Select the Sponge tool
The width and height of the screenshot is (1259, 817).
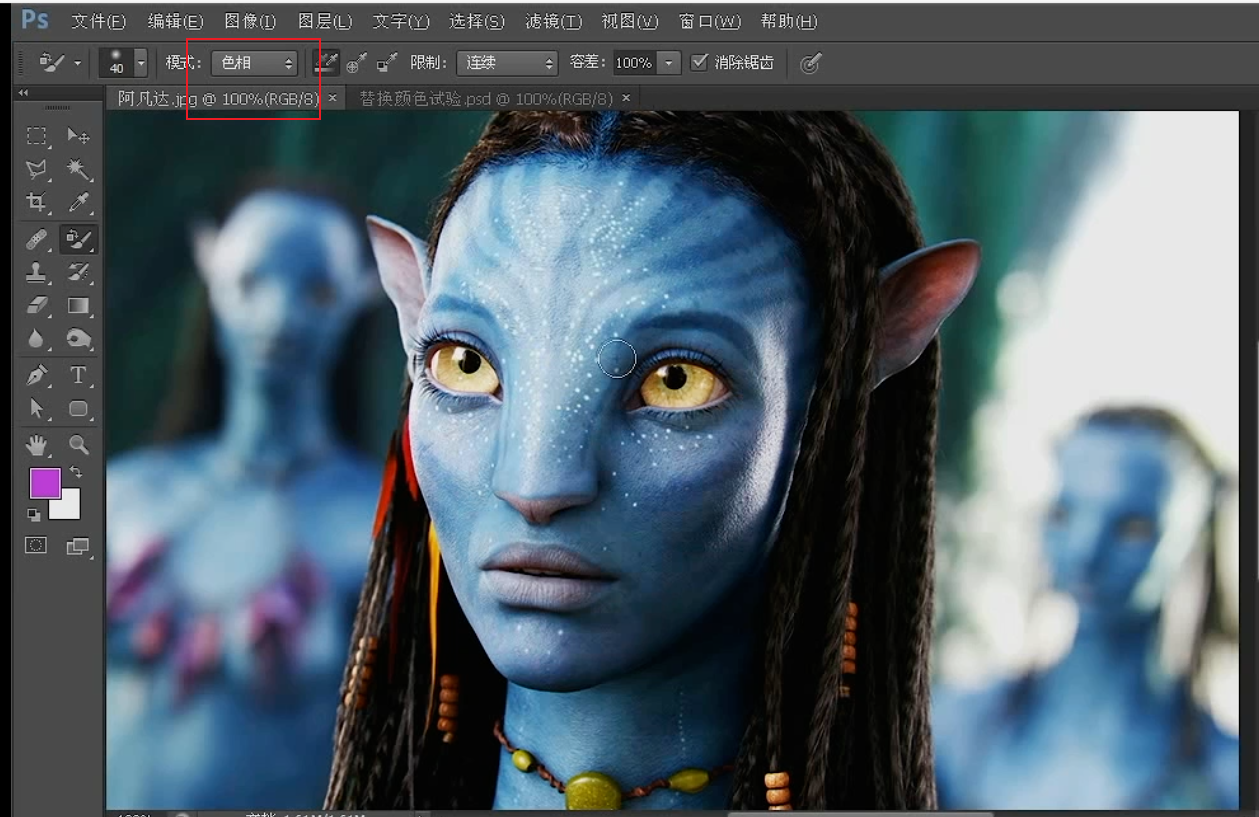tap(78, 340)
